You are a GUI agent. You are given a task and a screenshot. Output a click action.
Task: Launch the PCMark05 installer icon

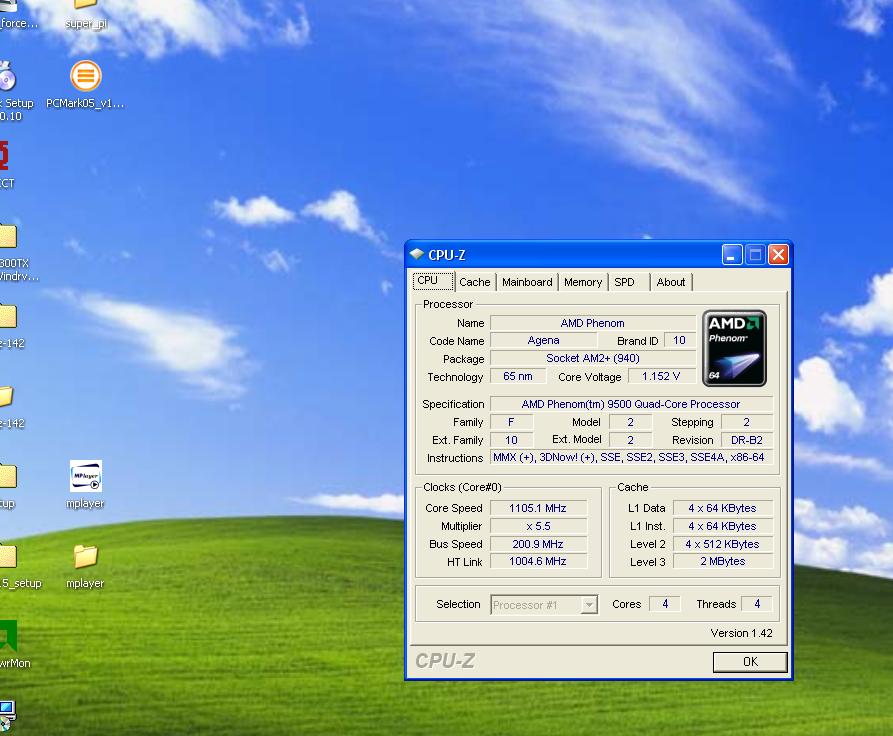85,76
